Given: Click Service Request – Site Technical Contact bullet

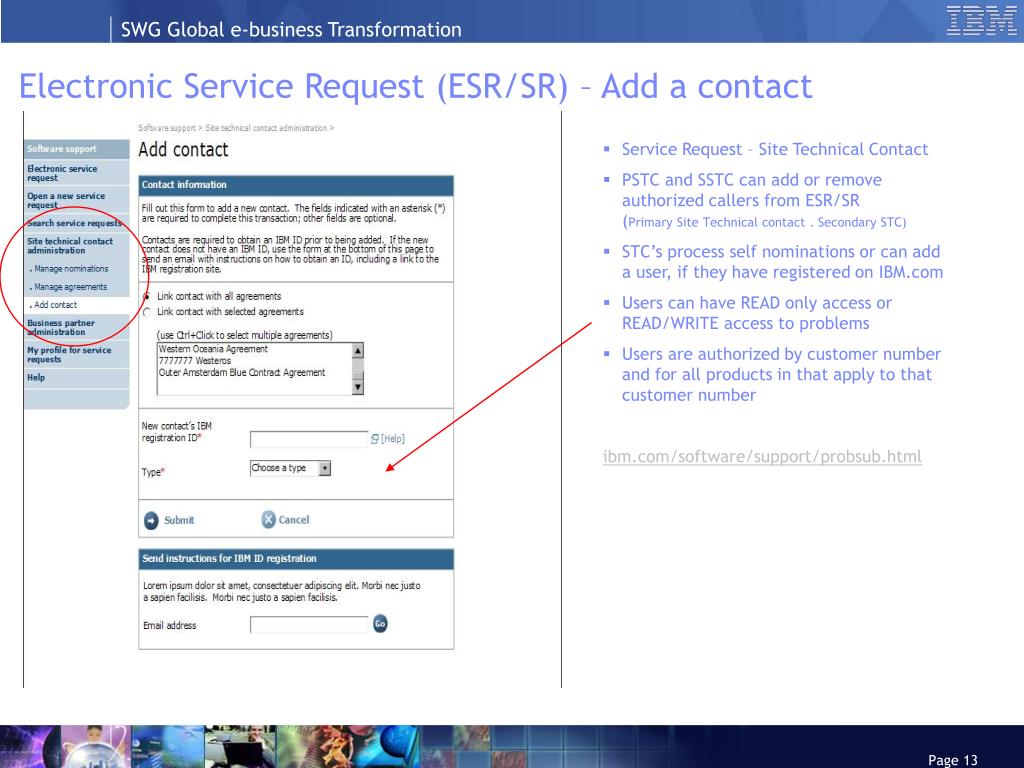Looking at the screenshot, I should click(x=775, y=150).
